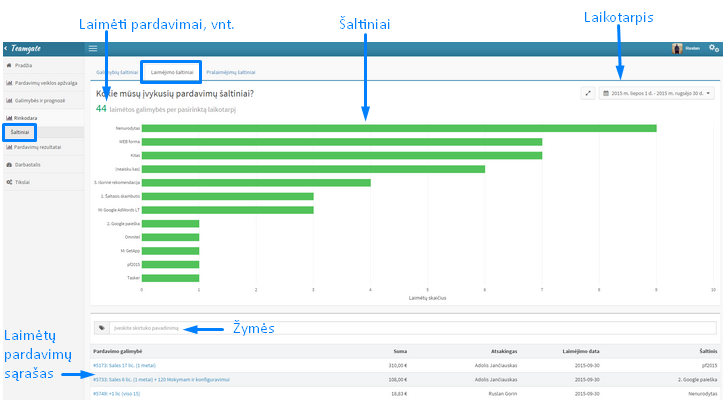
Task: Click the user avatar picture
Action: pos(677,48)
